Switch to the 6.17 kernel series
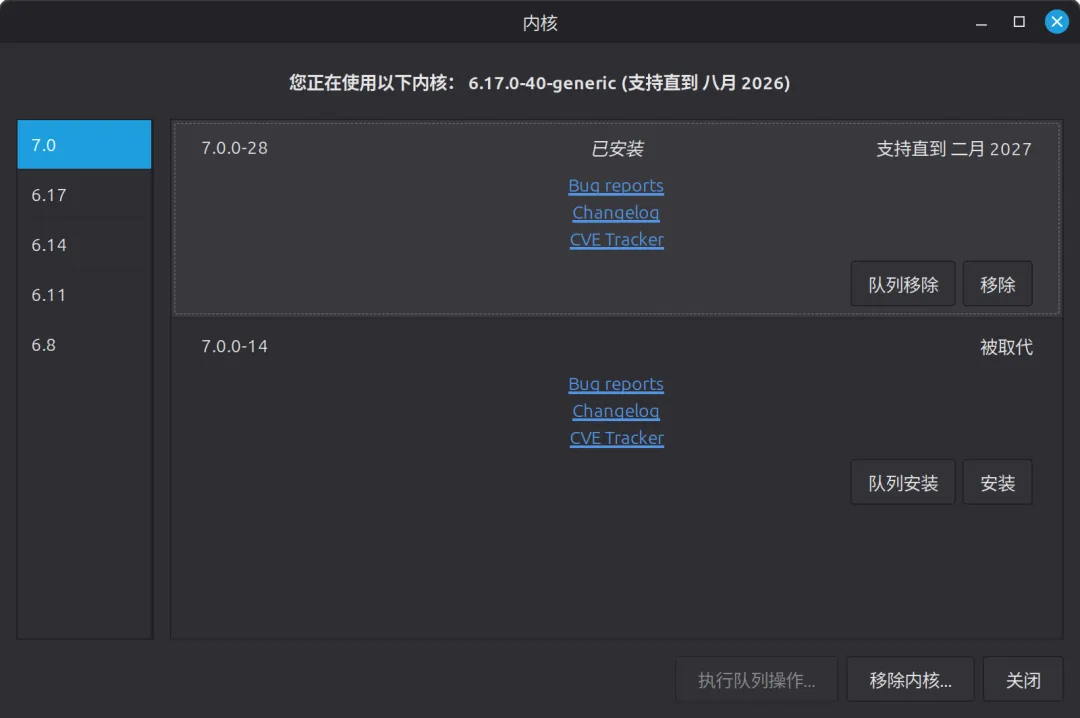Image resolution: width=1080 pixels, height=718 pixels. tap(84, 195)
